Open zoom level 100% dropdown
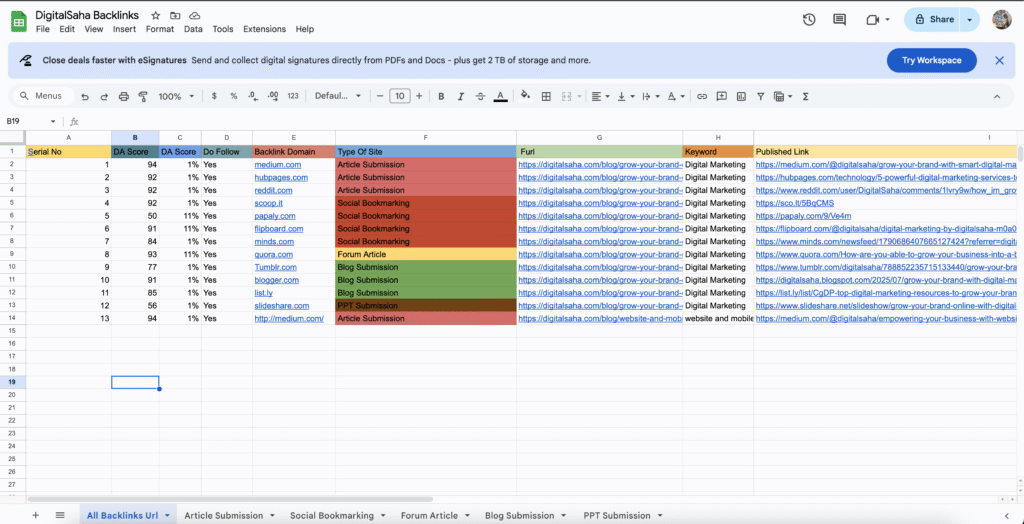Image resolution: width=1024 pixels, height=524 pixels. point(176,96)
